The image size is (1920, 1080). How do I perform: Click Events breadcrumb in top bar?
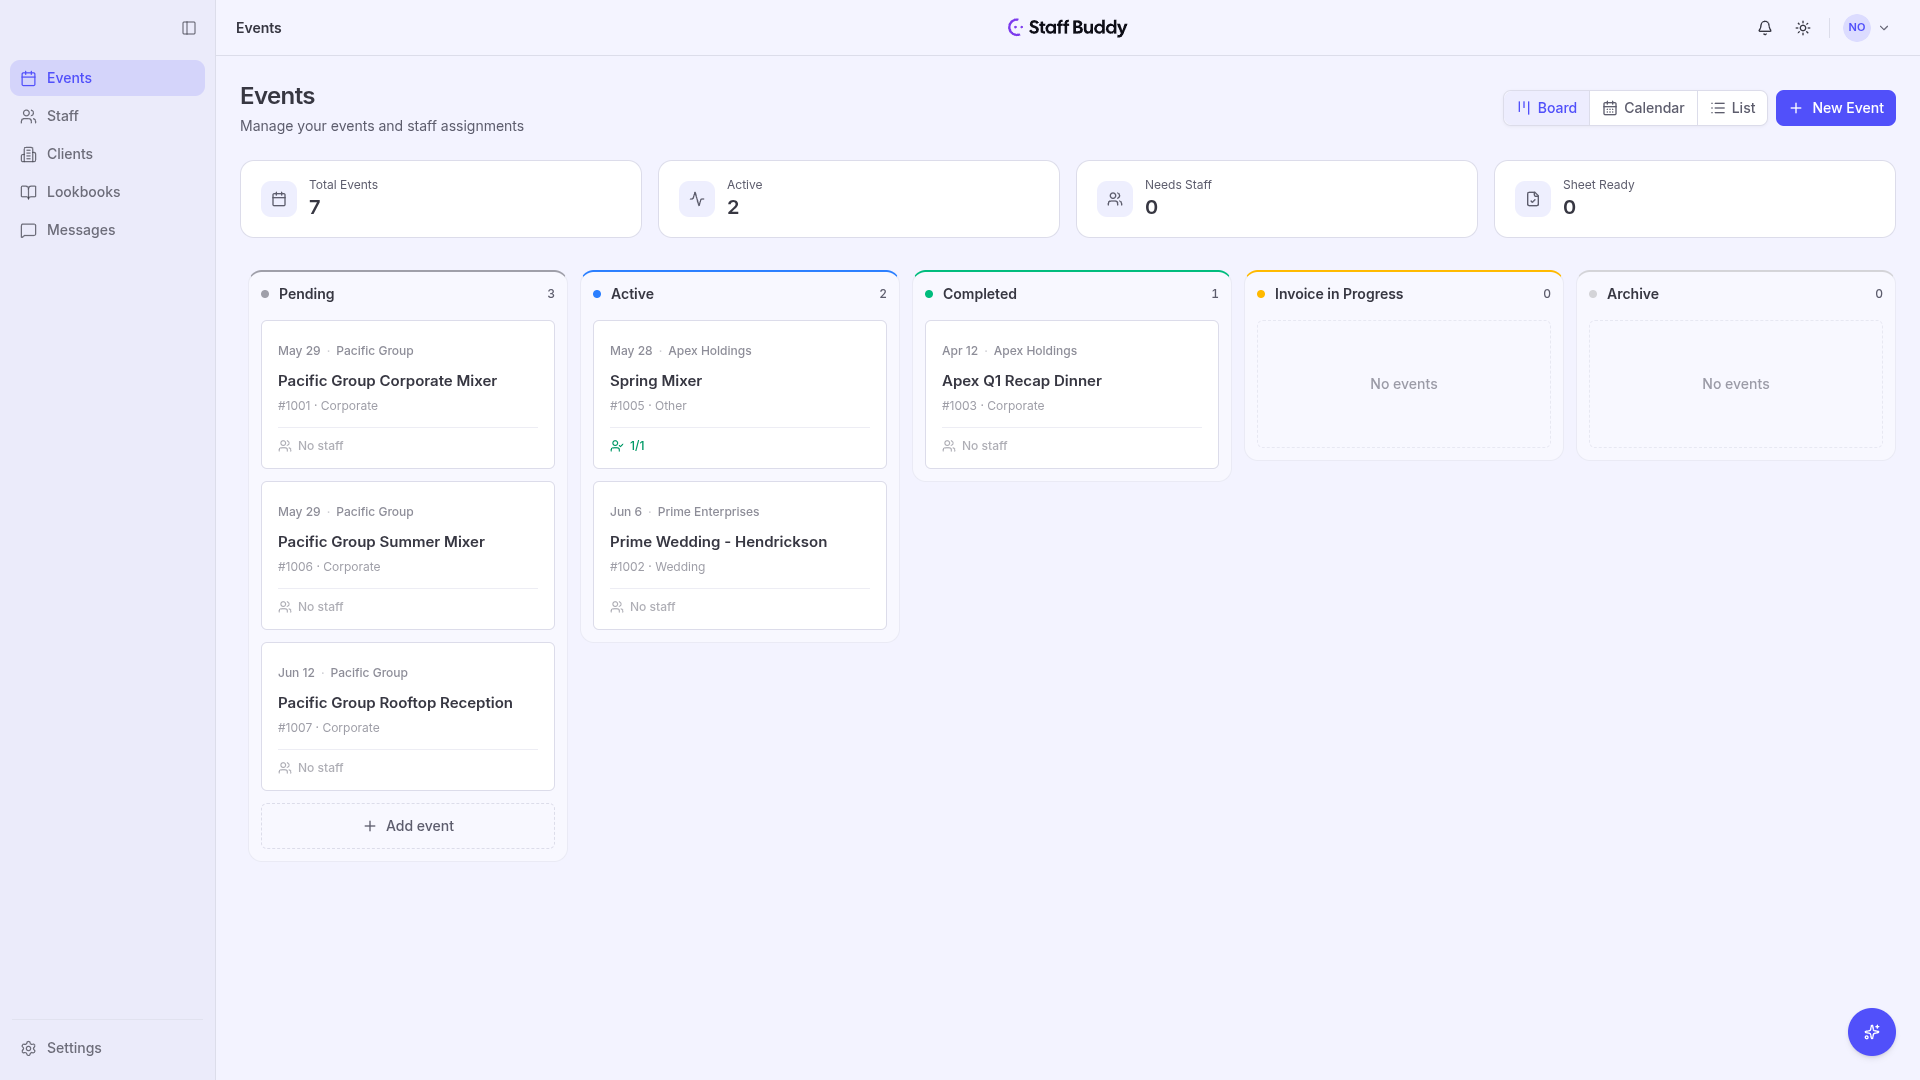coord(258,28)
